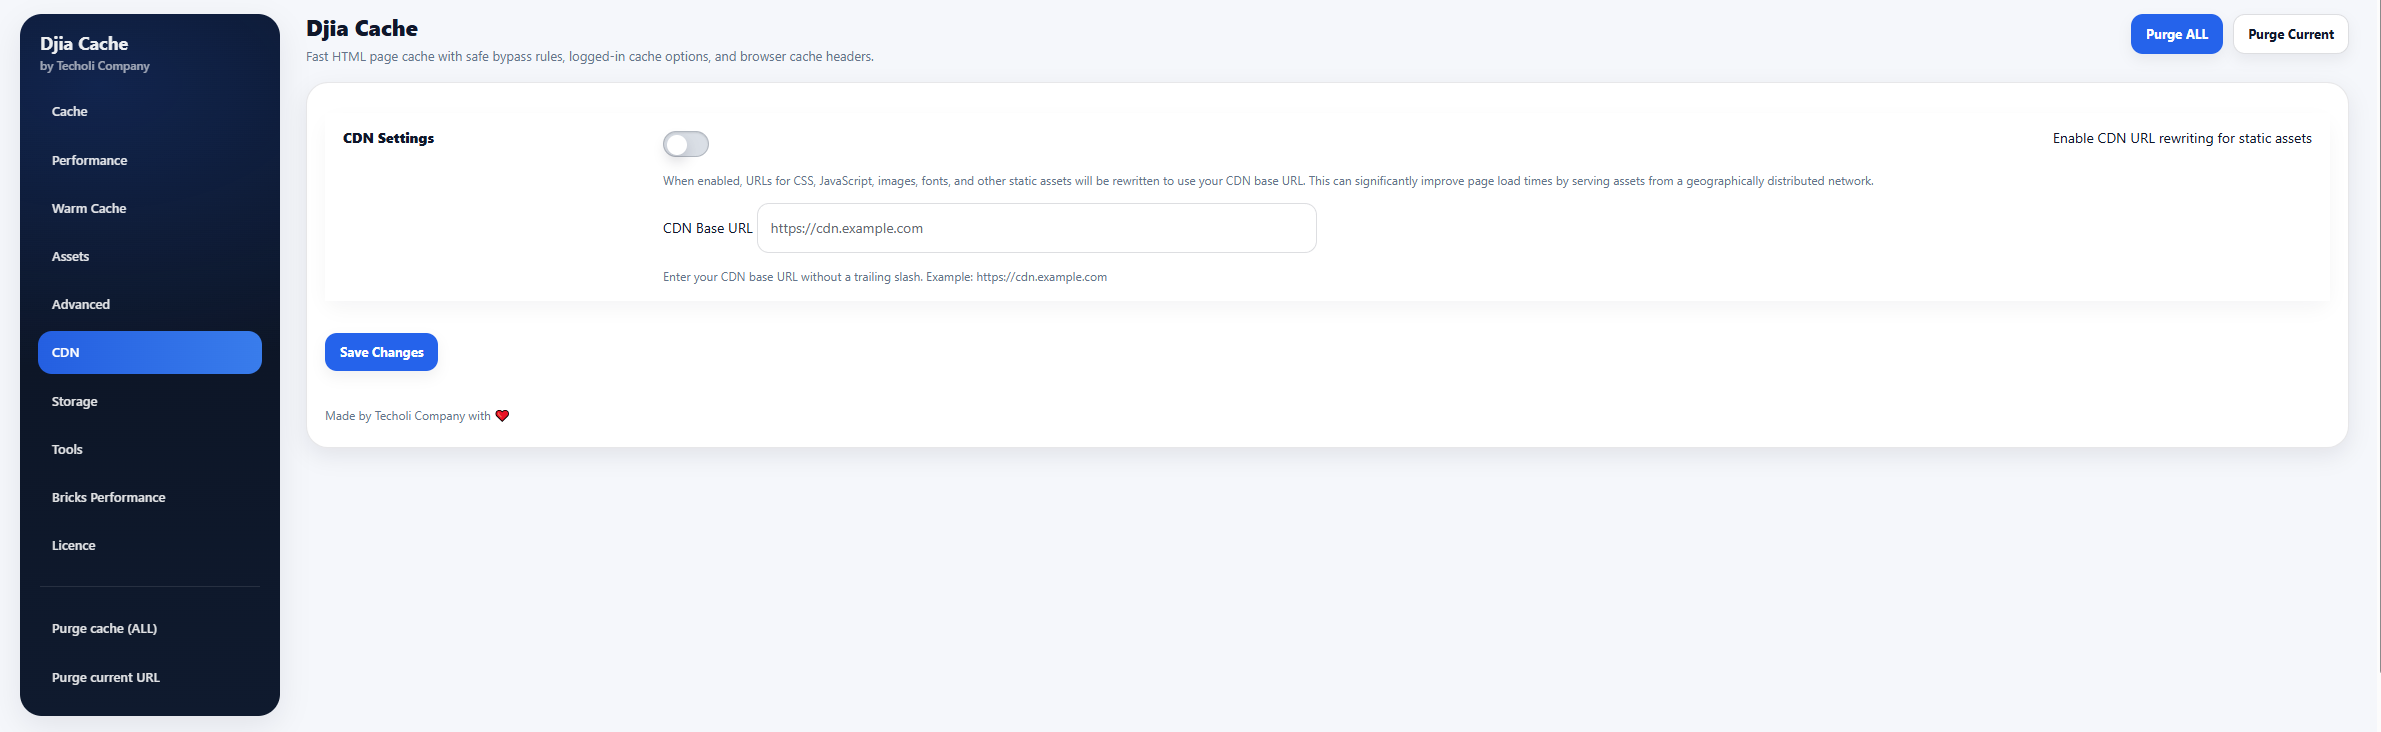This screenshot has width=2381, height=732.
Task: Open Bricks Performance settings
Action: click(109, 497)
